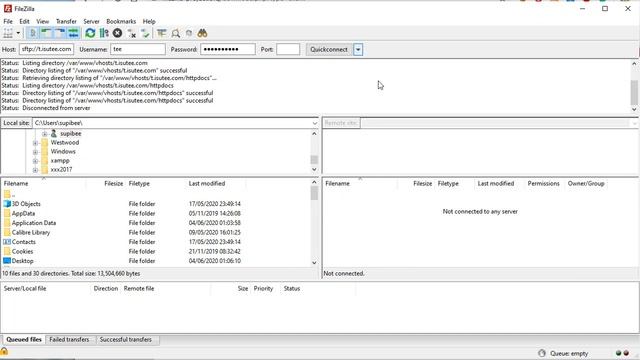Toggle the remote directory tree display

60,33
